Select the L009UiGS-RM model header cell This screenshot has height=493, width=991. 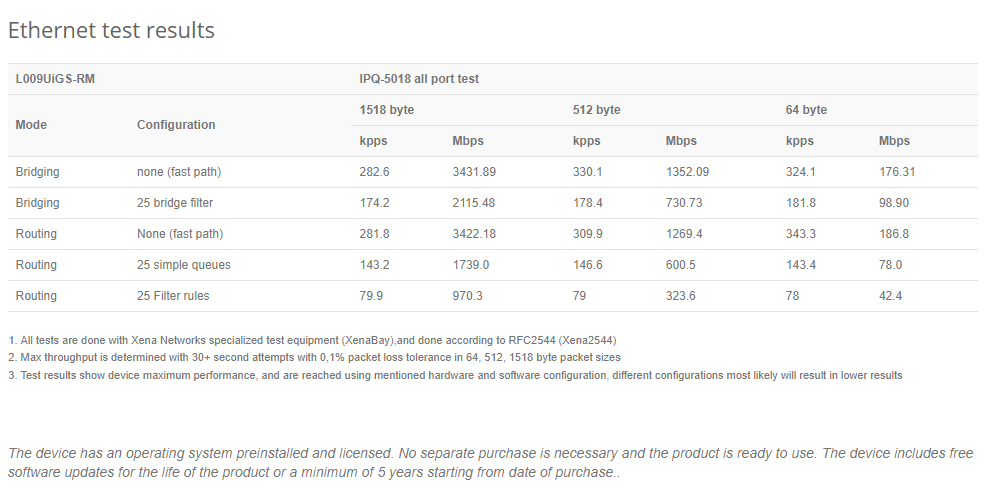[x=55, y=79]
